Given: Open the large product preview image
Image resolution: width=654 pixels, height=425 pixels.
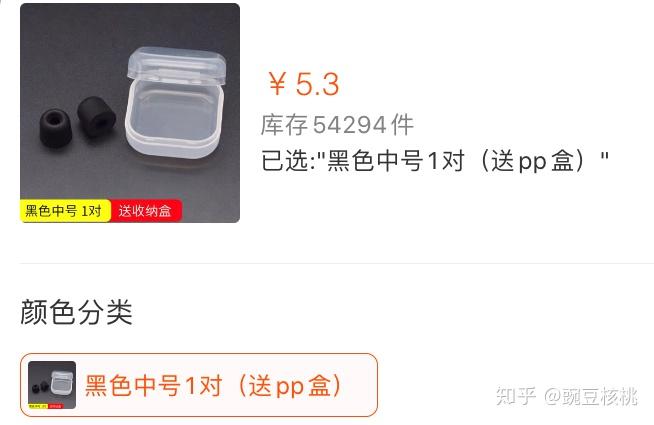Looking at the screenshot, I should 130,113.
